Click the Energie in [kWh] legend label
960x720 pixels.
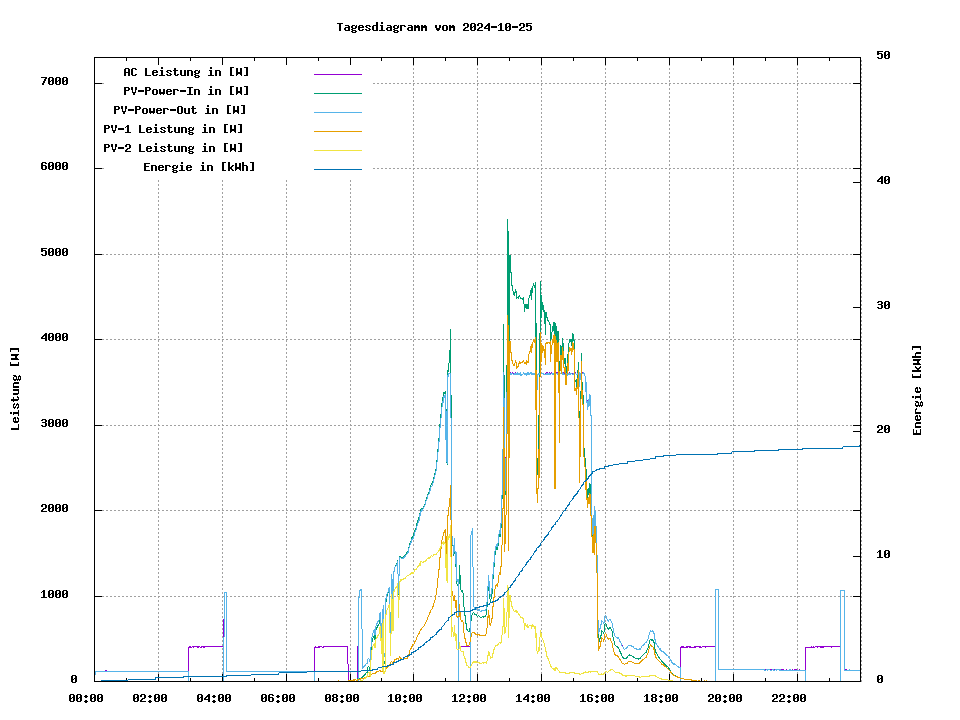[198, 167]
